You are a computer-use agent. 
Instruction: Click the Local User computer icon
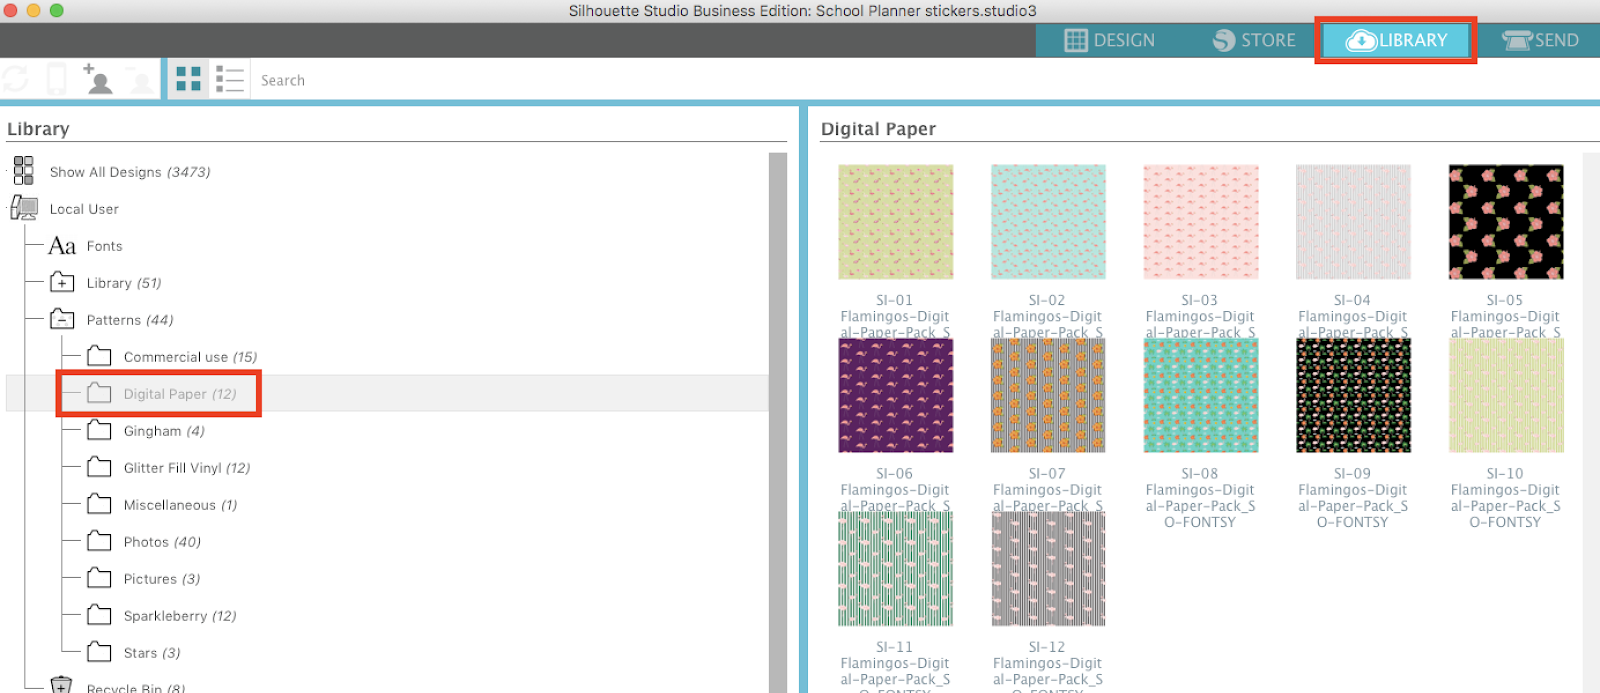[x=23, y=208]
